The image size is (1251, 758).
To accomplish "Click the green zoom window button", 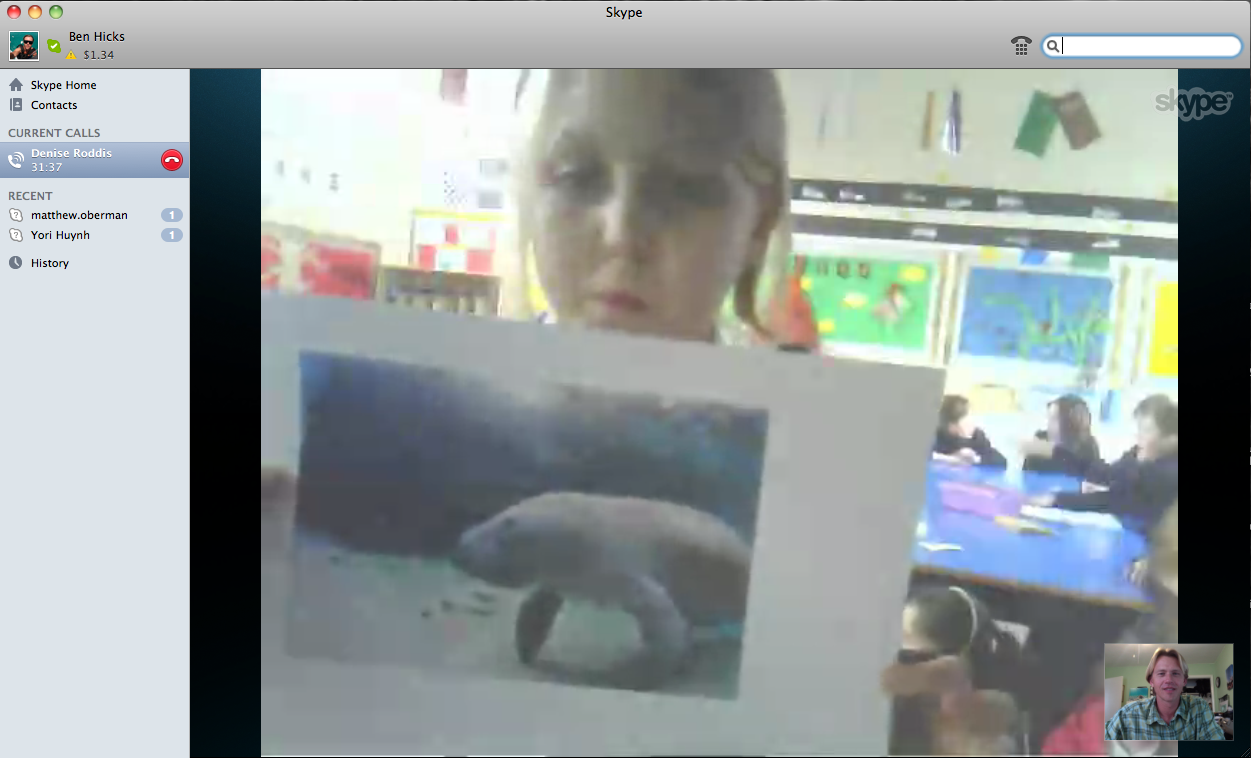I will pos(56,12).
